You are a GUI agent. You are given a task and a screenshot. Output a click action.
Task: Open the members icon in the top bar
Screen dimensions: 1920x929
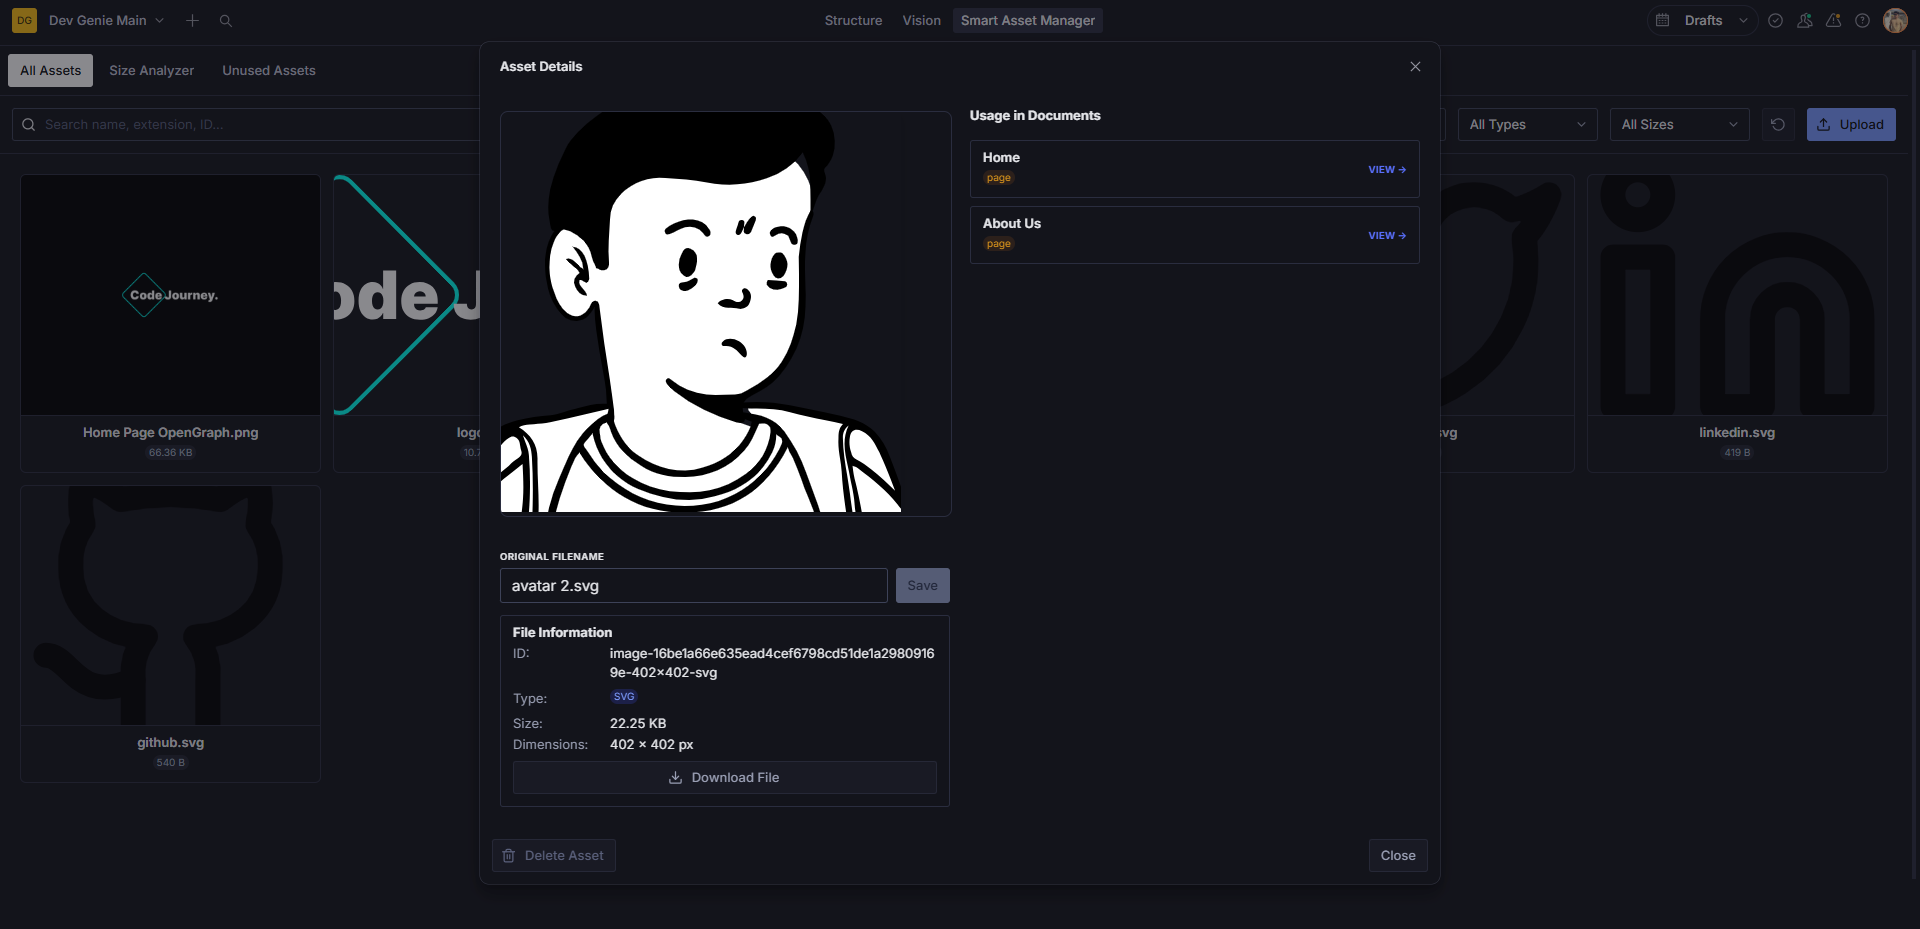pyautogui.click(x=1804, y=20)
